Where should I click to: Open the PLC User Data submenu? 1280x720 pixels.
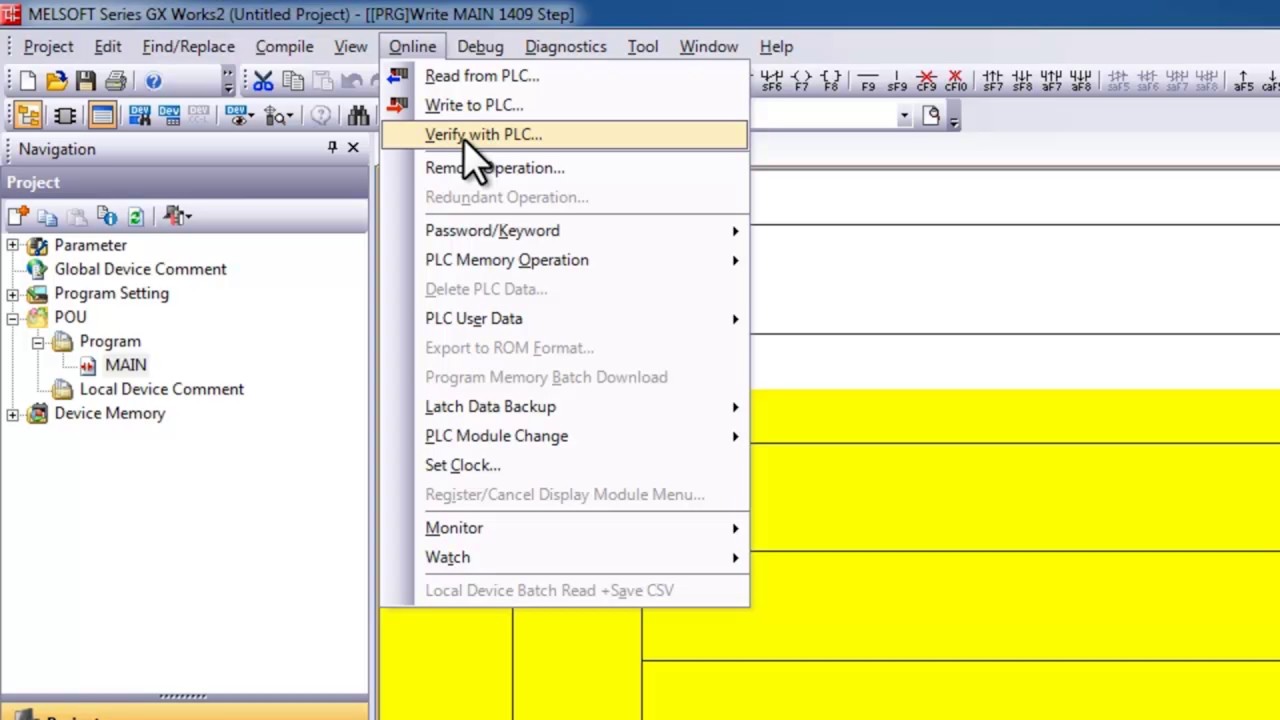tap(564, 318)
